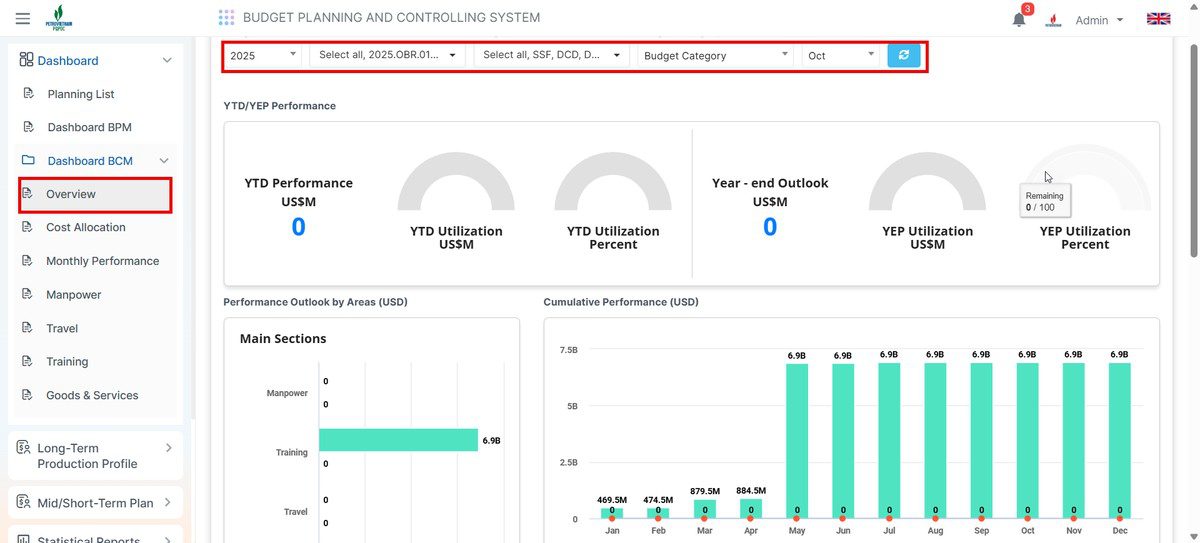Open the SSF, DCD department dropdown
The width and height of the screenshot is (1200, 543).
click(552, 56)
